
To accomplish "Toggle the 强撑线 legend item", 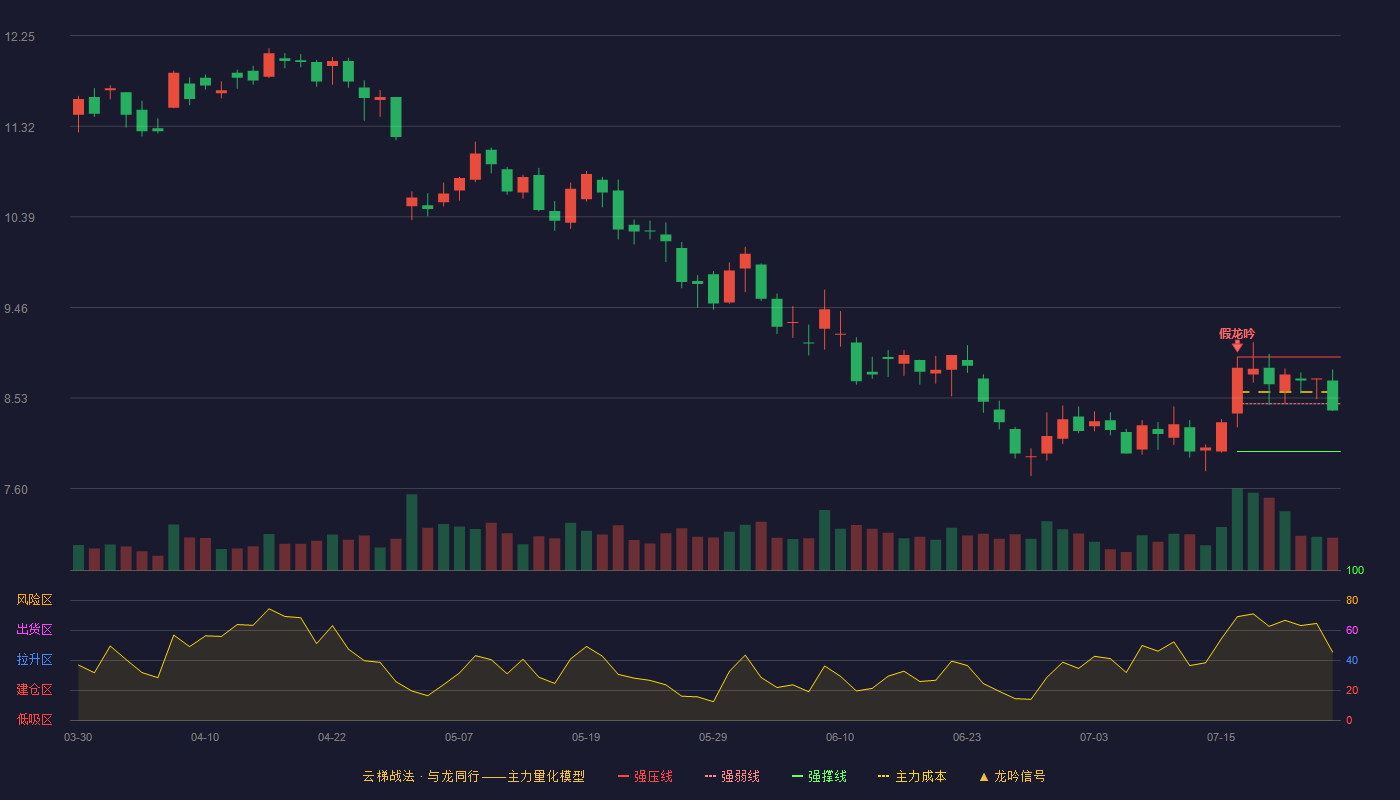I will pyautogui.click(x=819, y=776).
